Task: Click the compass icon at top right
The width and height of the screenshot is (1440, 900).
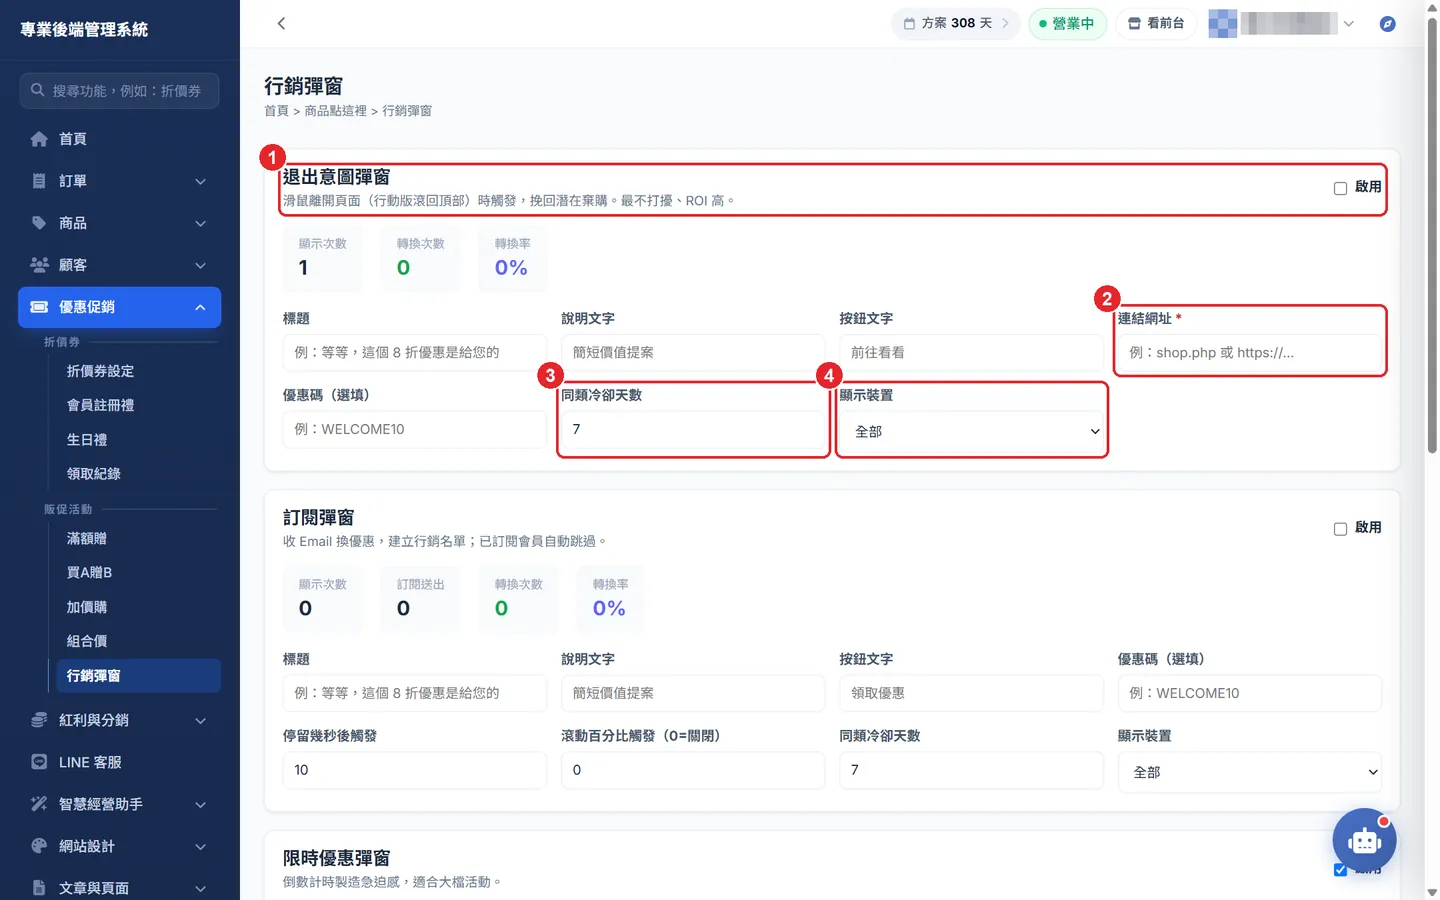Action: pos(1387,23)
